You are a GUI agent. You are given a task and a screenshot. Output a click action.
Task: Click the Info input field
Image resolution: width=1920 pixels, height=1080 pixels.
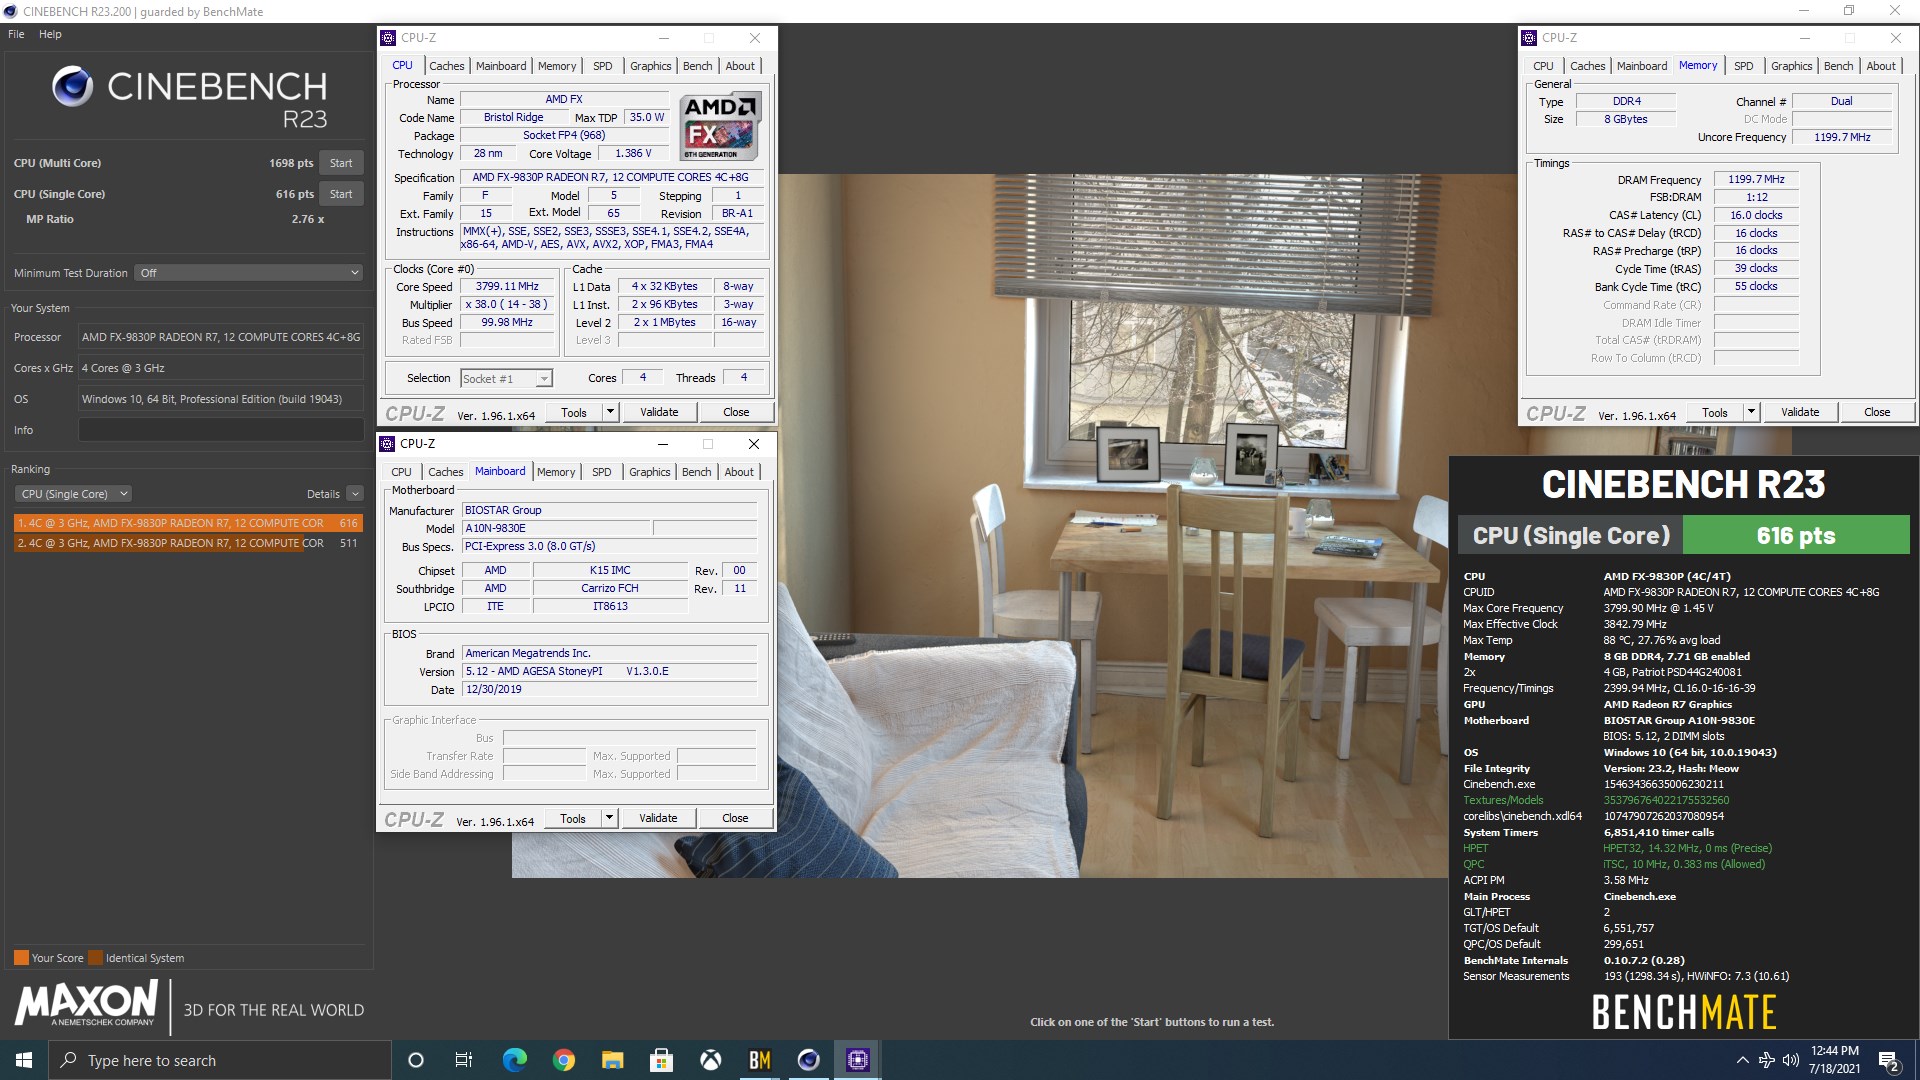point(221,430)
